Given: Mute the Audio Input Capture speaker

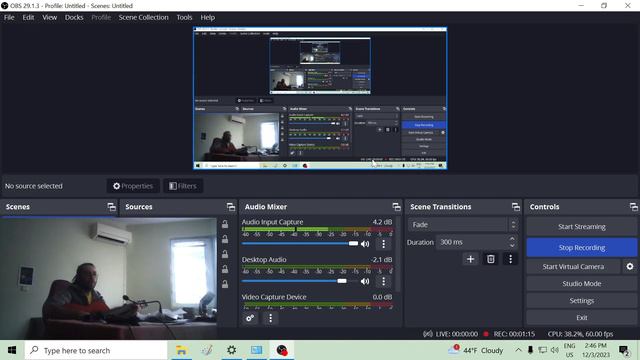Looking at the screenshot, I should [x=365, y=244].
